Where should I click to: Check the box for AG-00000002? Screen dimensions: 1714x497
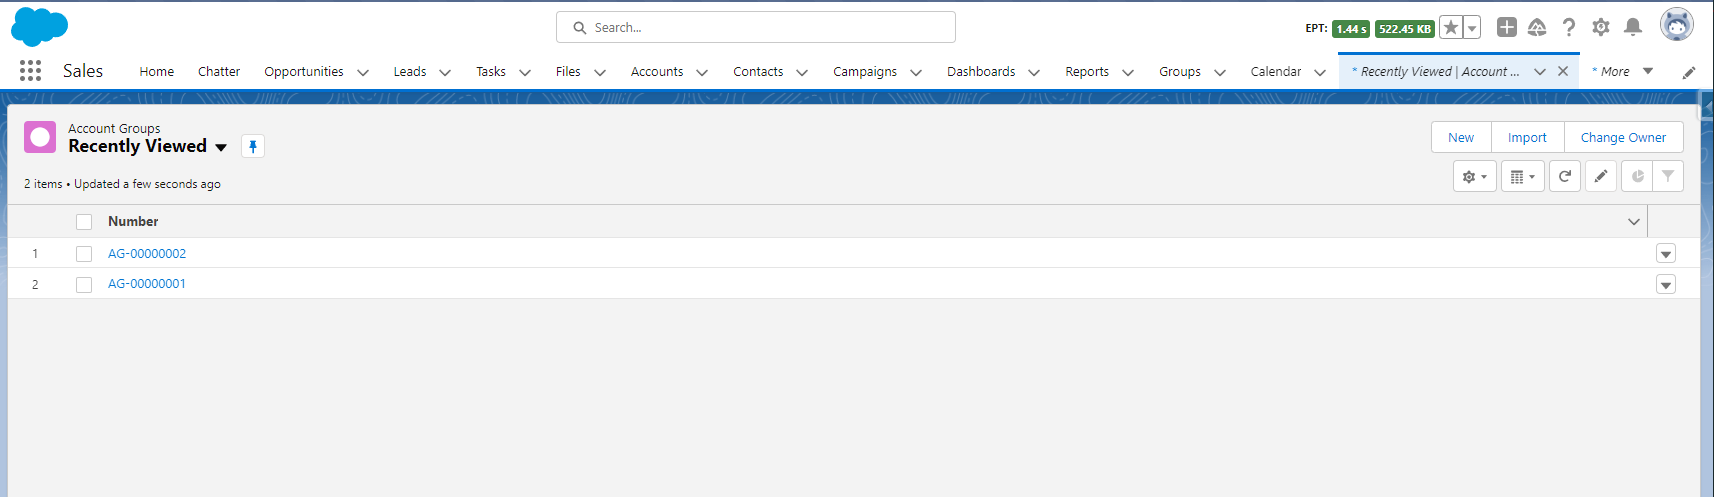click(84, 254)
